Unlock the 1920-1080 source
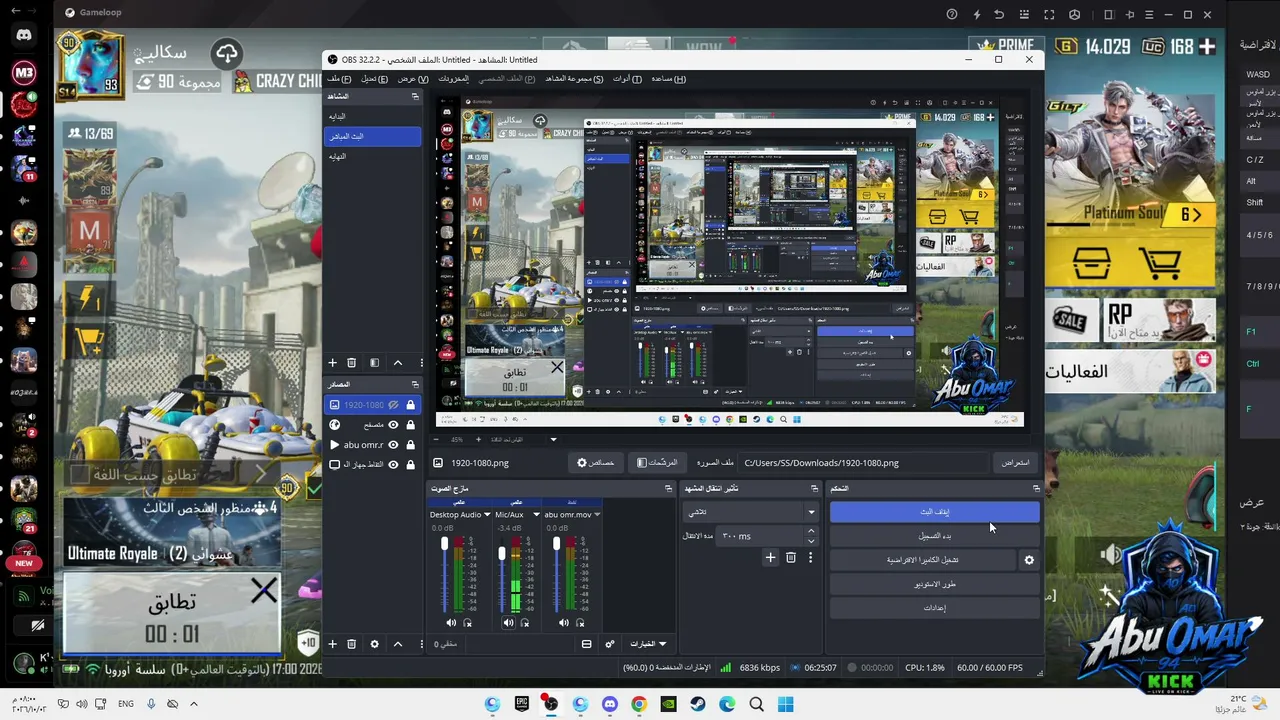The height and width of the screenshot is (720, 1280). click(x=410, y=405)
